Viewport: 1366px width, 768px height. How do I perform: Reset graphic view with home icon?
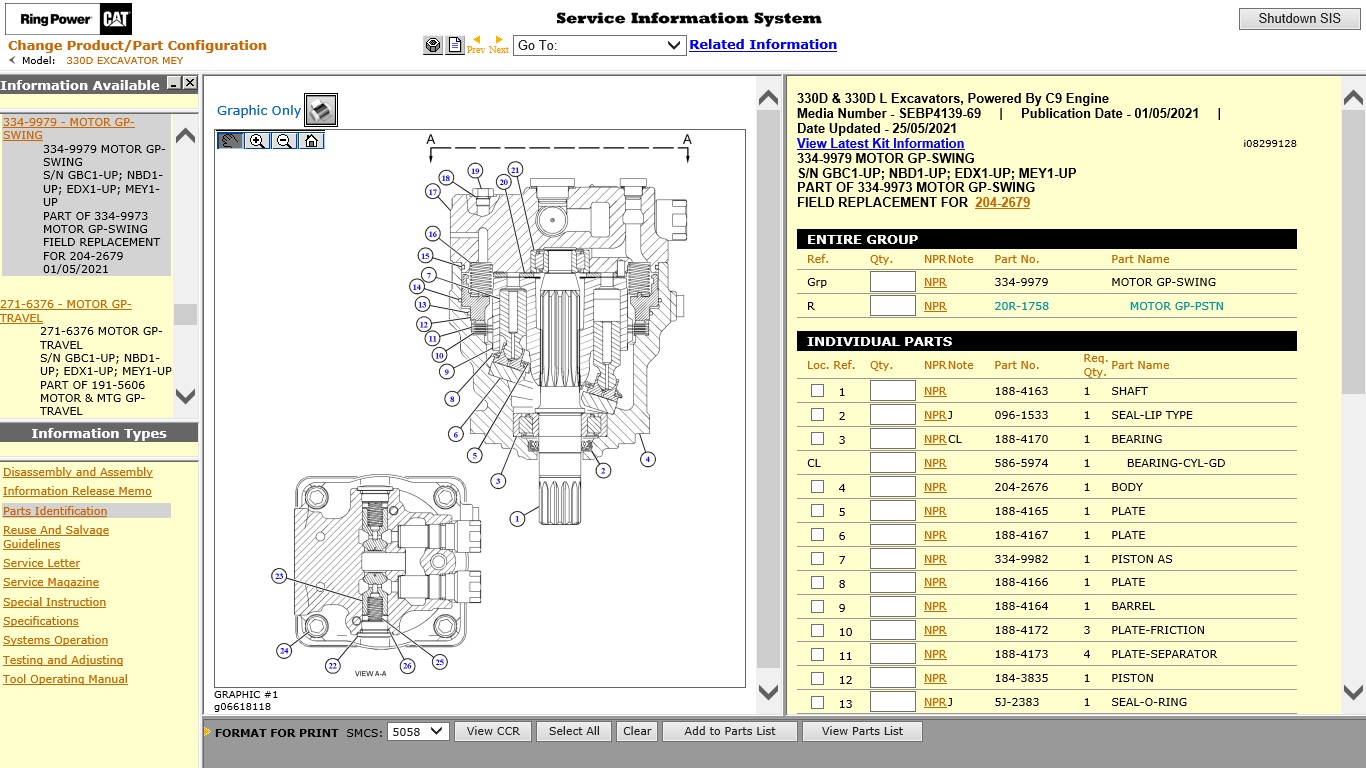tap(312, 141)
